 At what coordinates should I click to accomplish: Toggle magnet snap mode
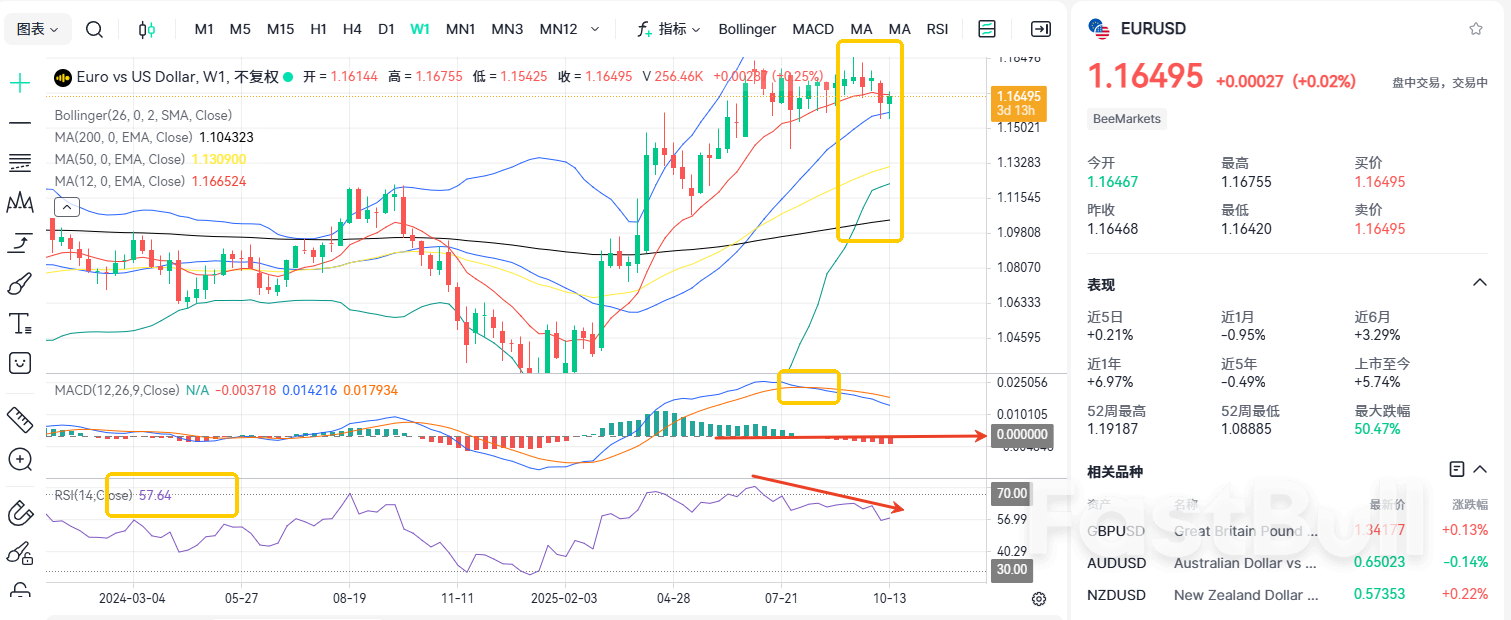point(20,513)
